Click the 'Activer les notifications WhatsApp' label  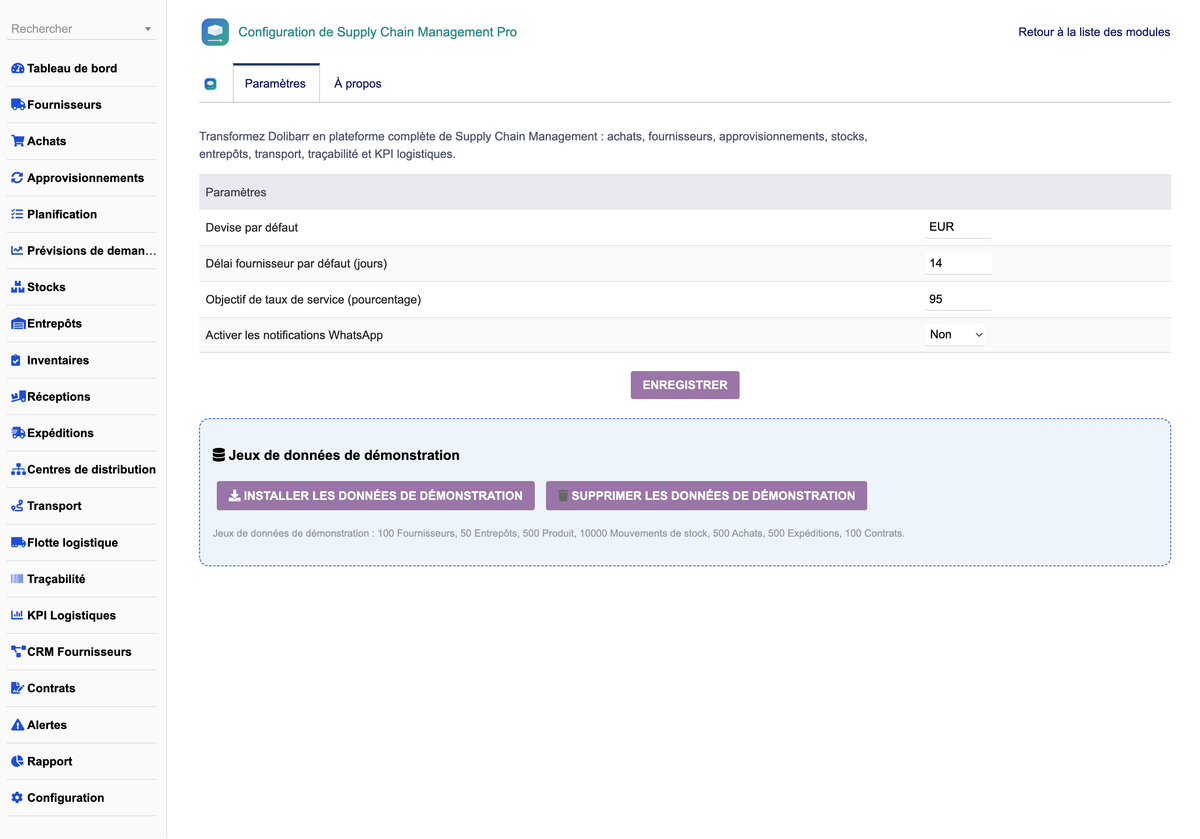294,335
